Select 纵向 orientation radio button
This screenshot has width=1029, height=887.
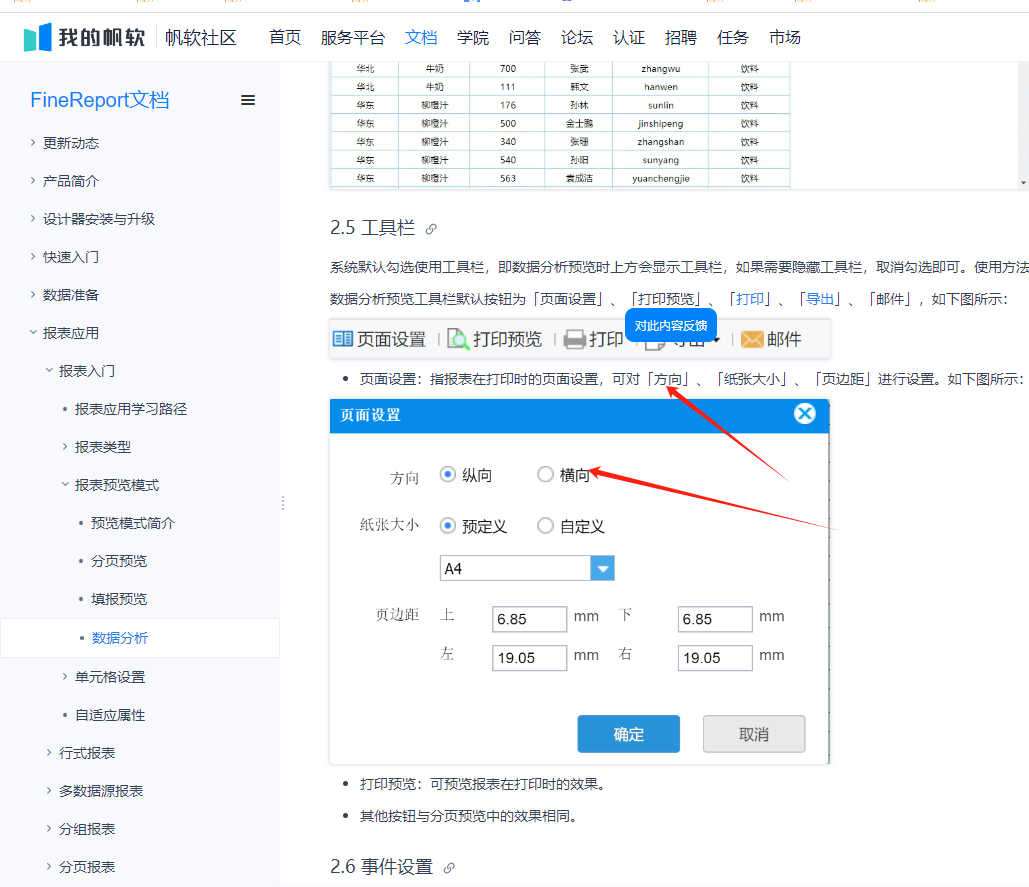pyautogui.click(x=448, y=474)
